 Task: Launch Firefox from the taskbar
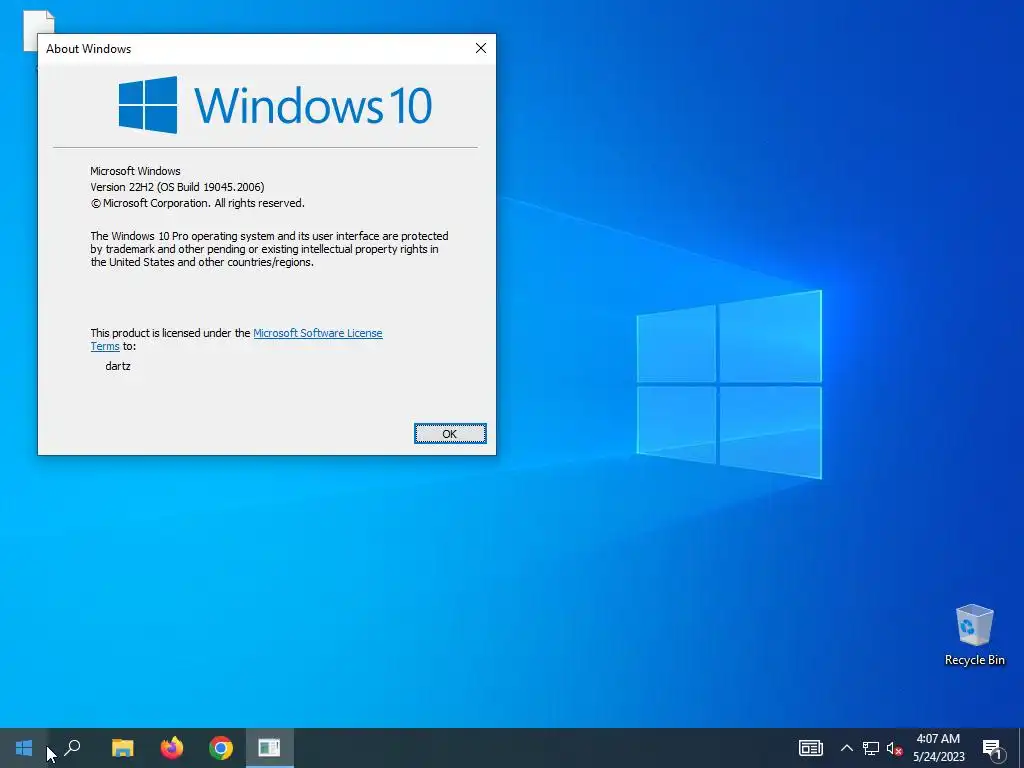point(172,748)
